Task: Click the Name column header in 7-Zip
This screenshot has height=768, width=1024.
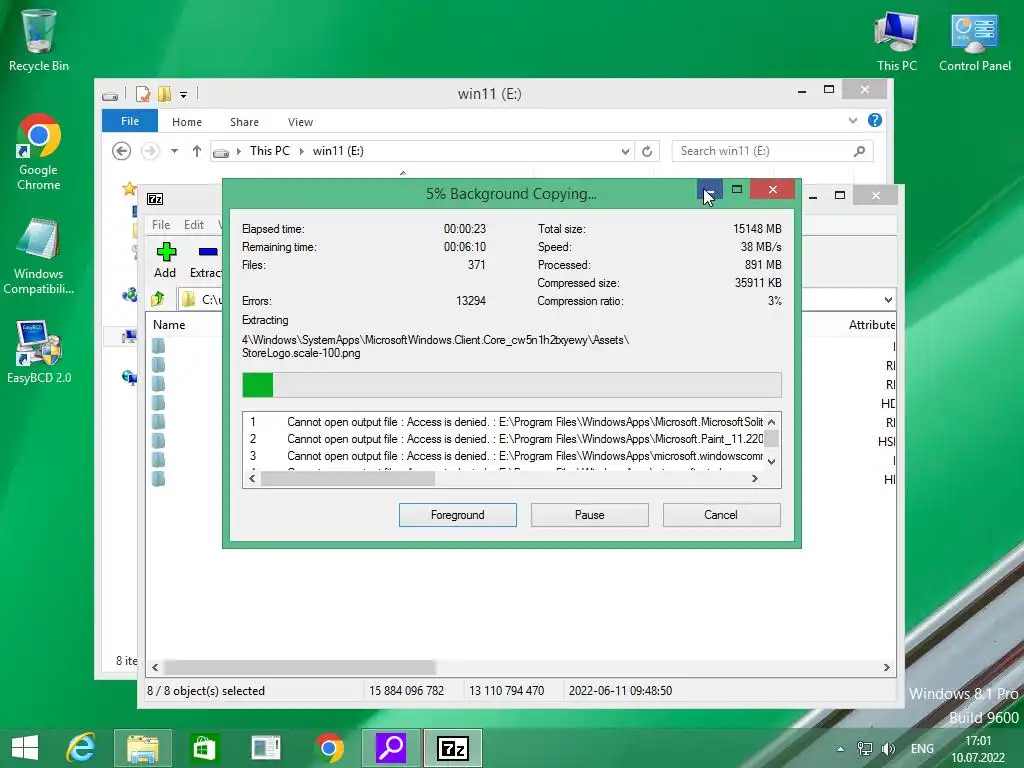Action: pyautogui.click(x=169, y=325)
